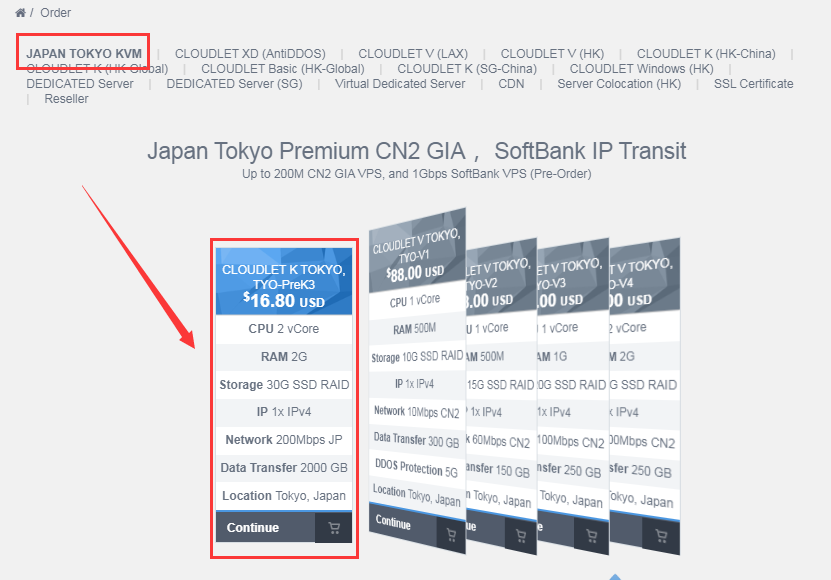Open the CDN category
Screen dimensions: 831x580
click(x=511, y=84)
